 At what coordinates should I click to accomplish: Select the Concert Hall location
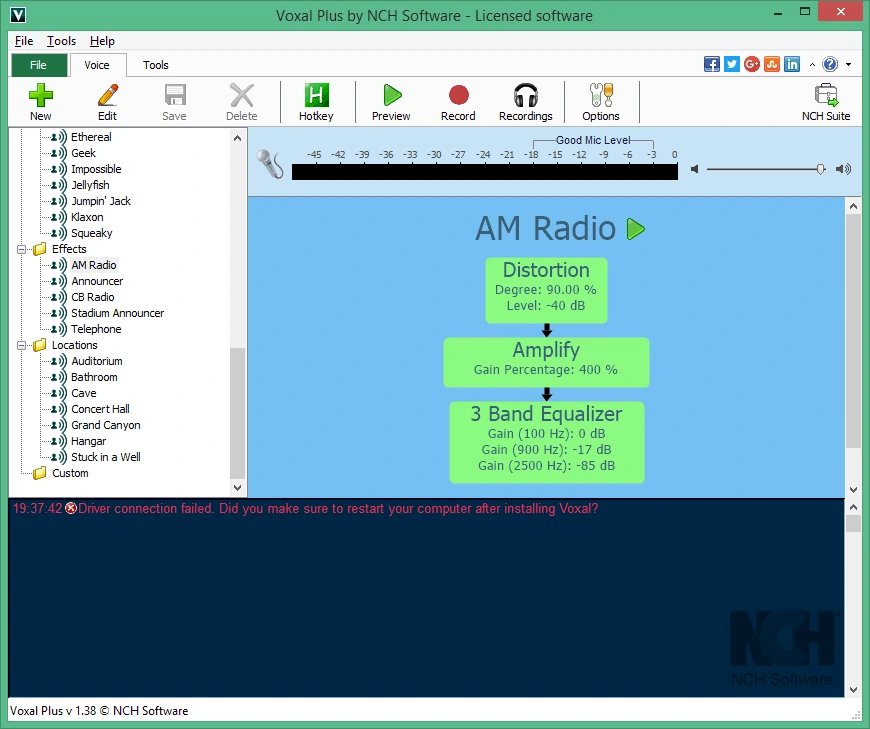tap(100, 409)
